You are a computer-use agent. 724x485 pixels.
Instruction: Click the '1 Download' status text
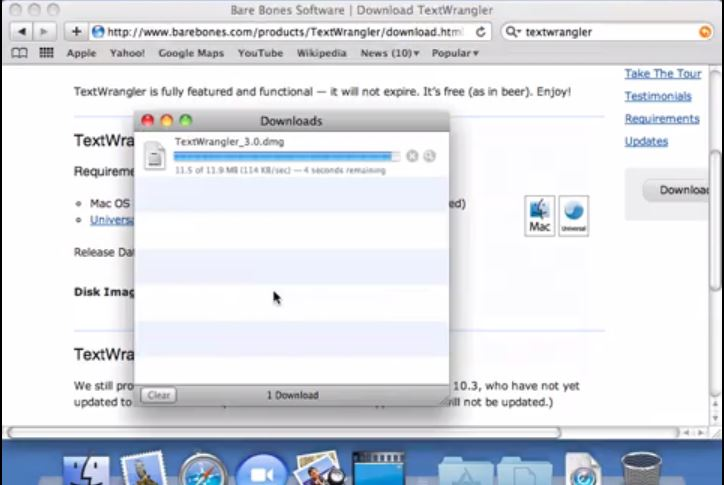(x=293, y=395)
